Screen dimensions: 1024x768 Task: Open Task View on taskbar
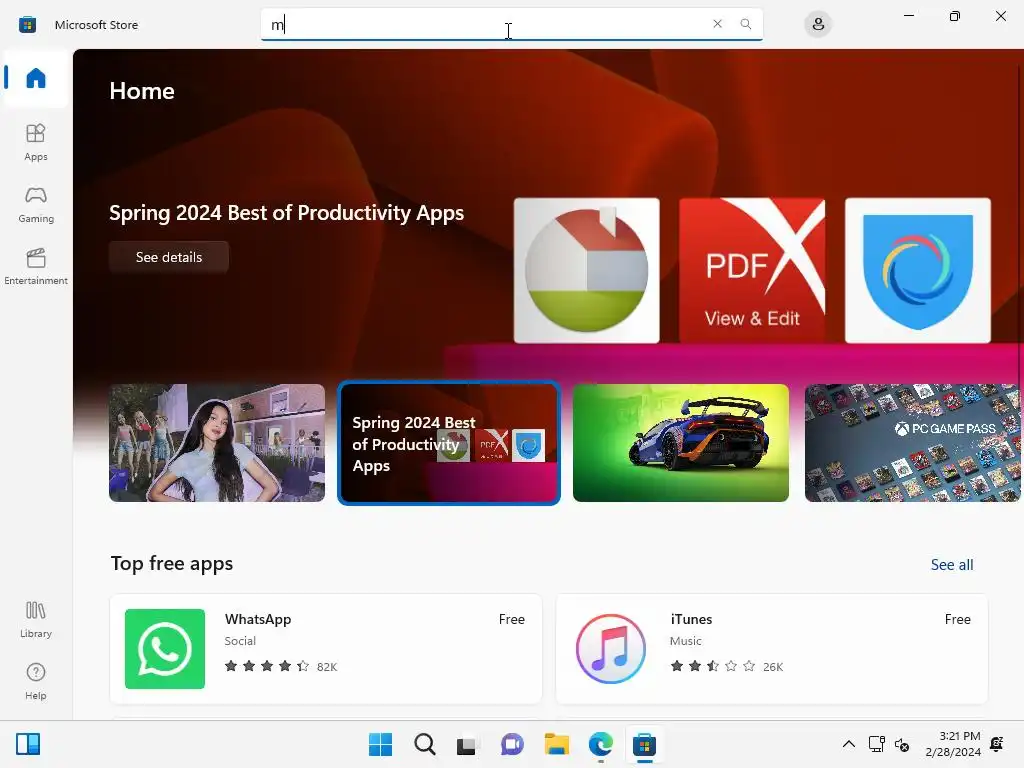(466, 744)
